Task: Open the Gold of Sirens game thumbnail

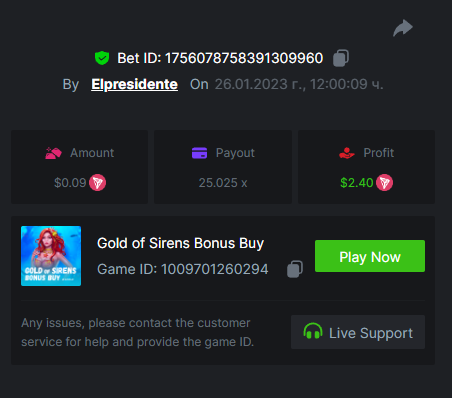Action: click(51, 256)
